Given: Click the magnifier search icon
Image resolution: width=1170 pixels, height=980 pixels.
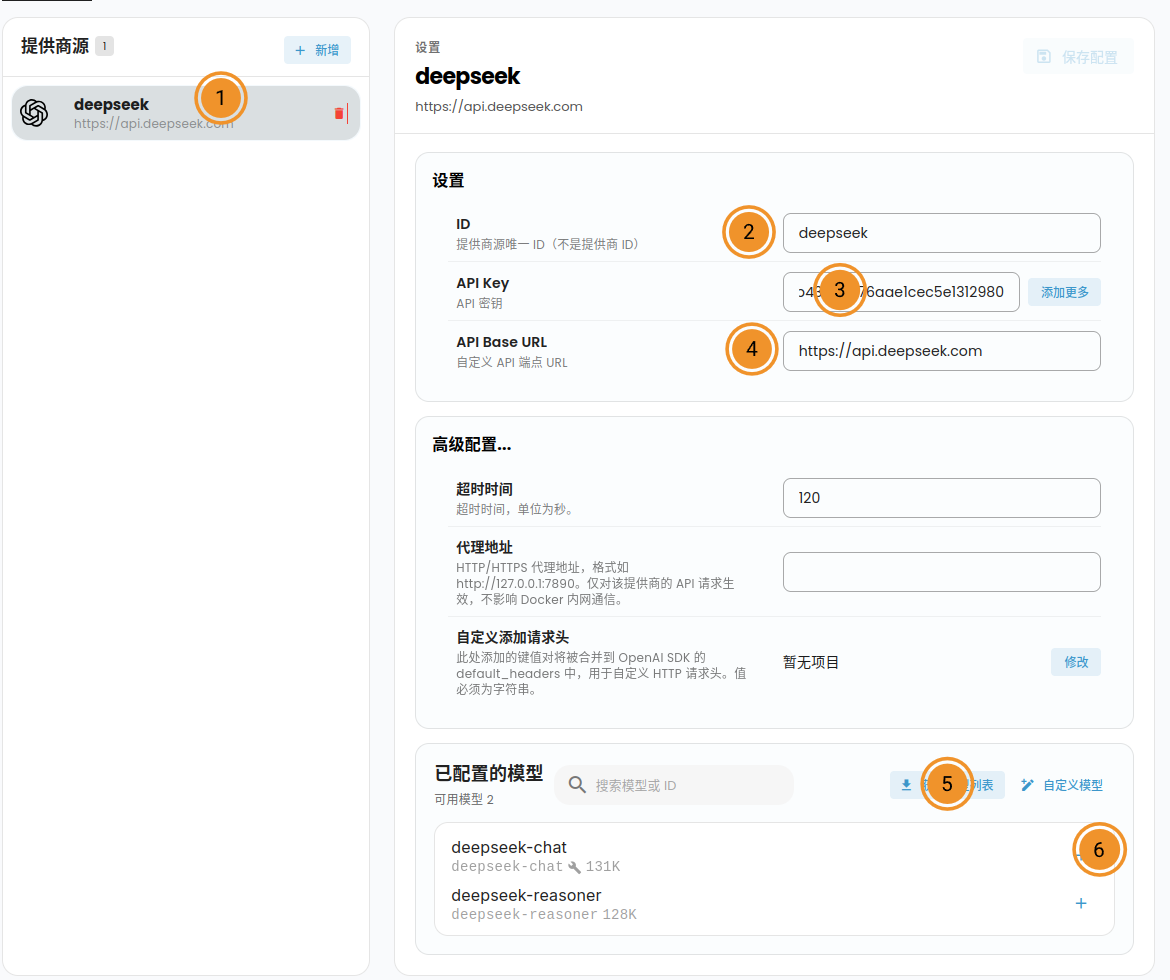Looking at the screenshot, I should 577,784.
